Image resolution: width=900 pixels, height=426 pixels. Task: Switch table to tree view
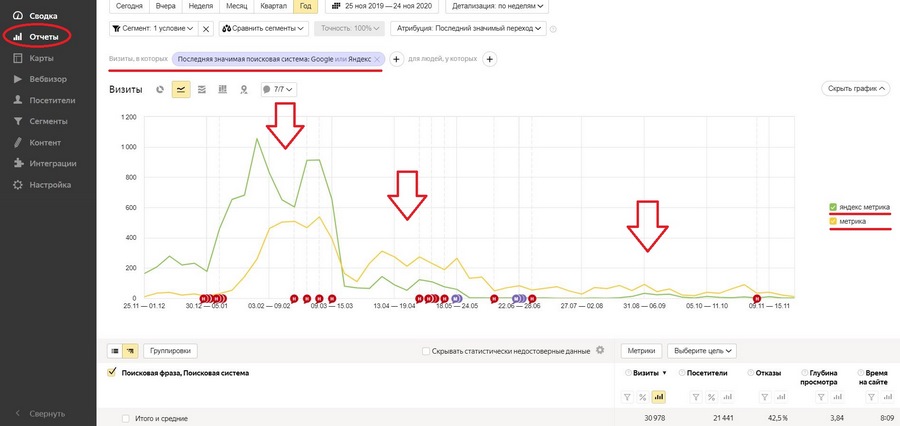pos(130,351)
